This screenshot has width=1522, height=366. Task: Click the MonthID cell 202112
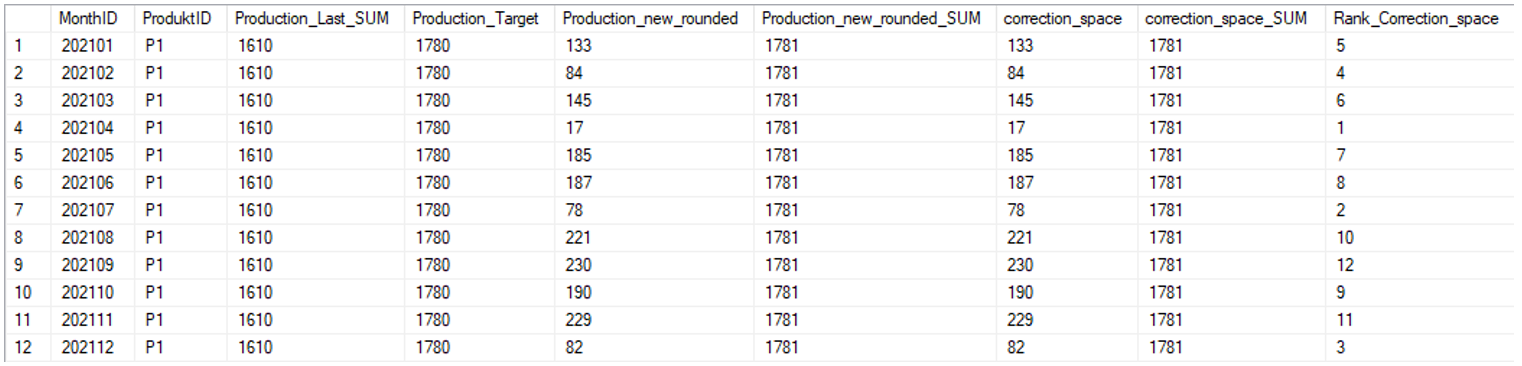pyautogui.click(x=92, y=347)
